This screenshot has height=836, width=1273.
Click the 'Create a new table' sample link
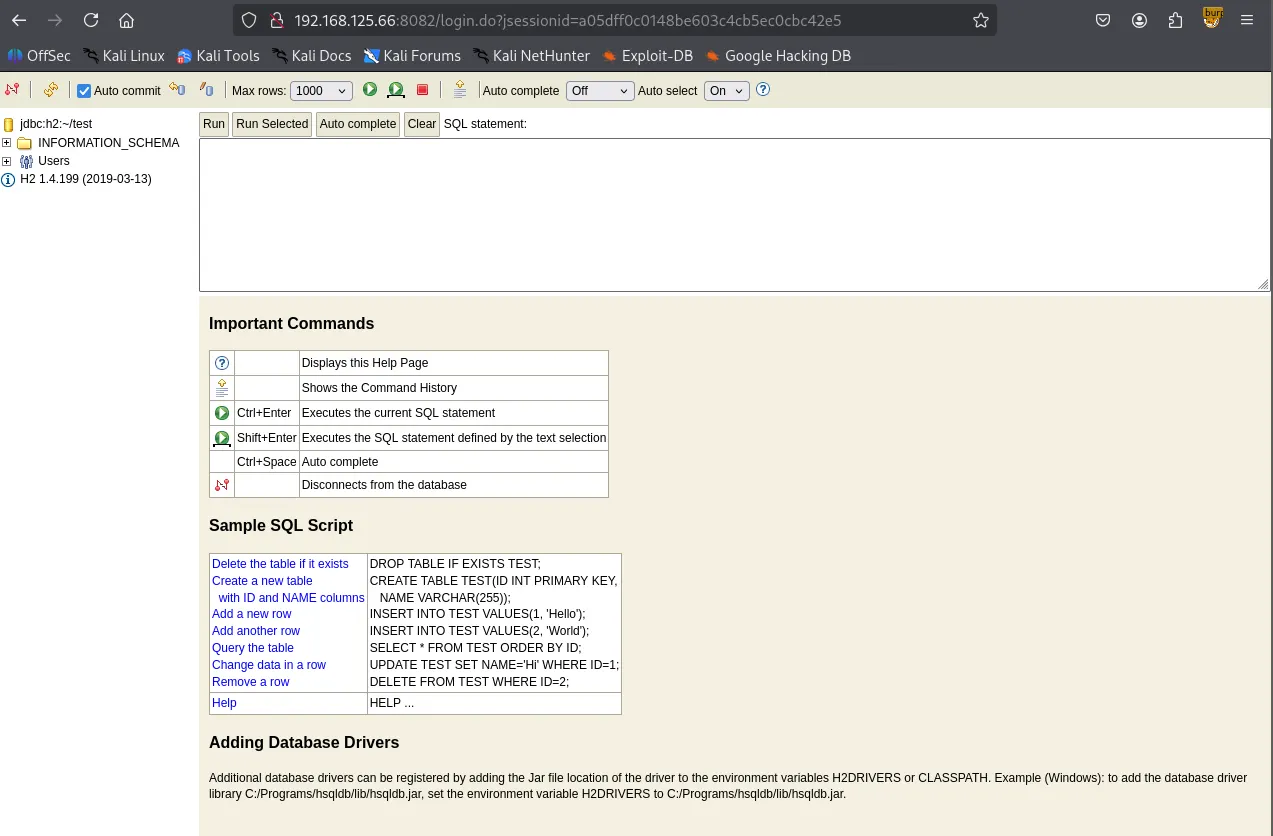pos(262,581)
